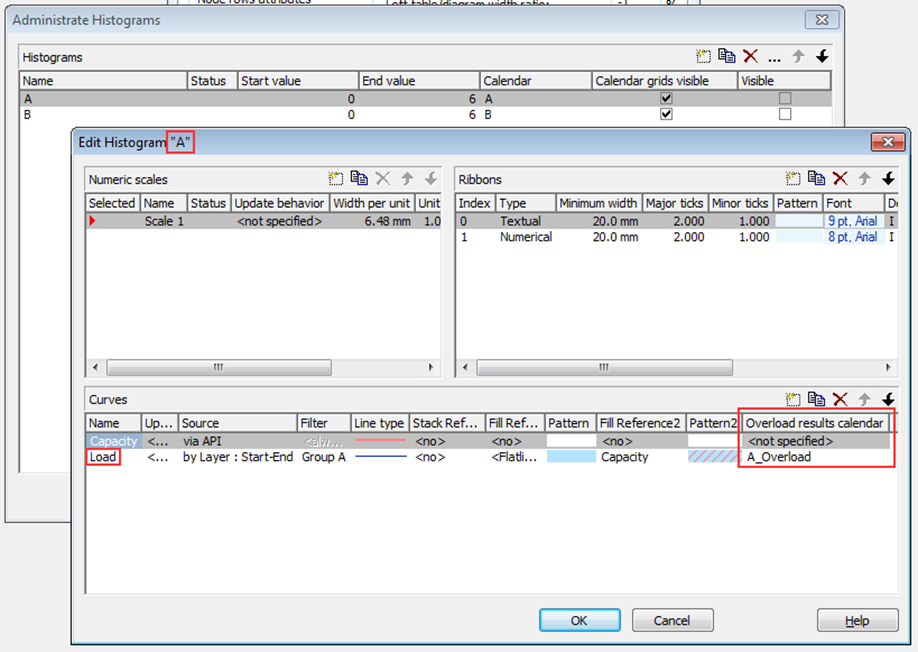Open edit (…) button in Histograms toolbar
918x652 pixels.
tap(774, 59)
